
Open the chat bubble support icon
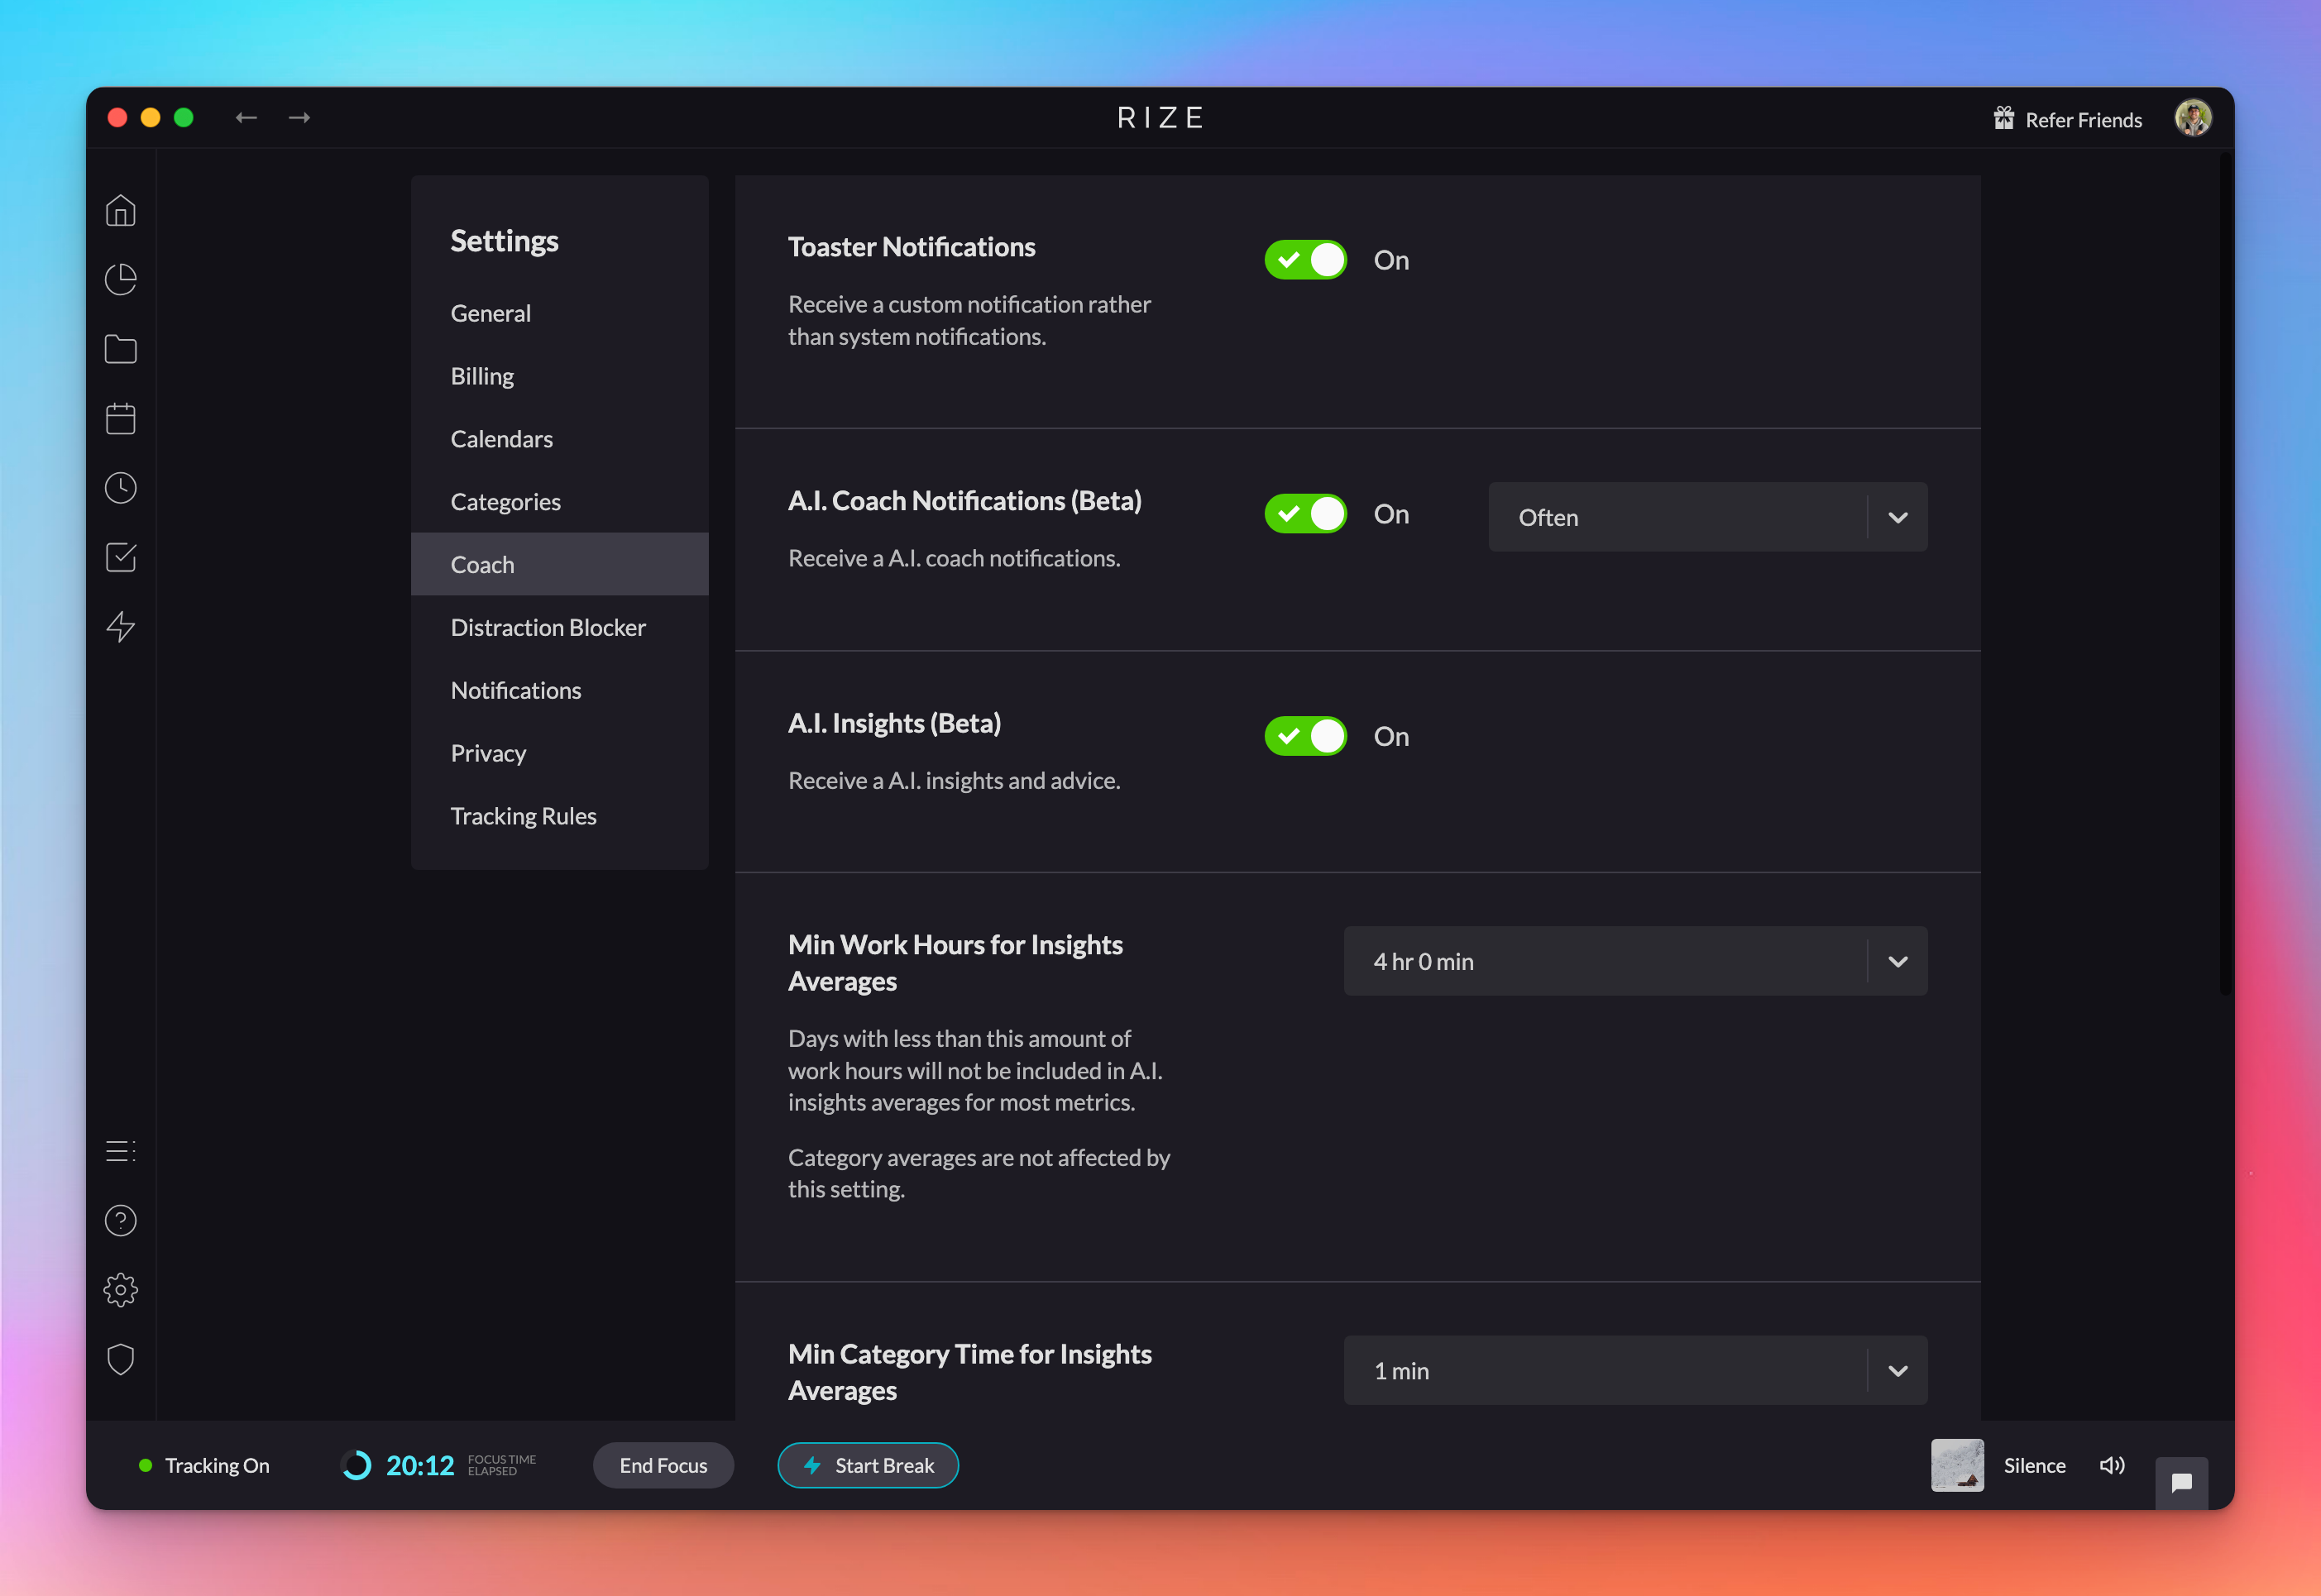click(2182, 1482)
